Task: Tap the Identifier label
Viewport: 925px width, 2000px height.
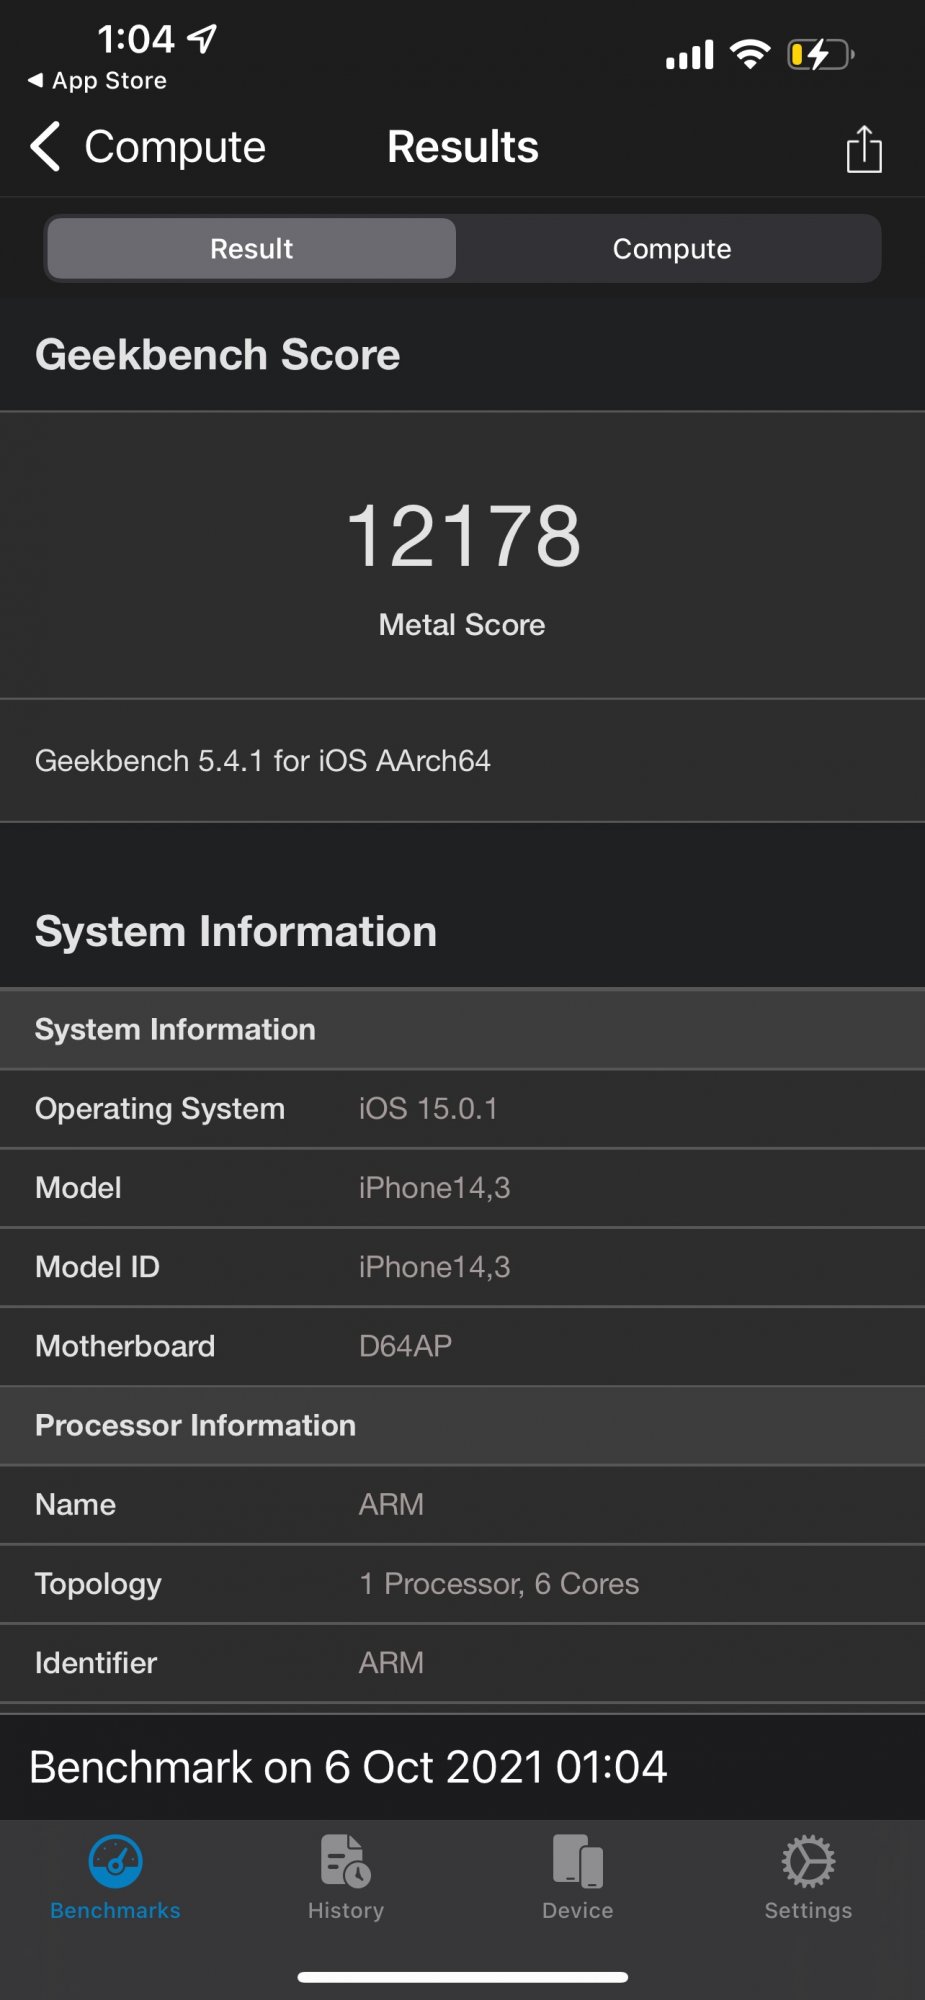Action: pos(96,1663)
